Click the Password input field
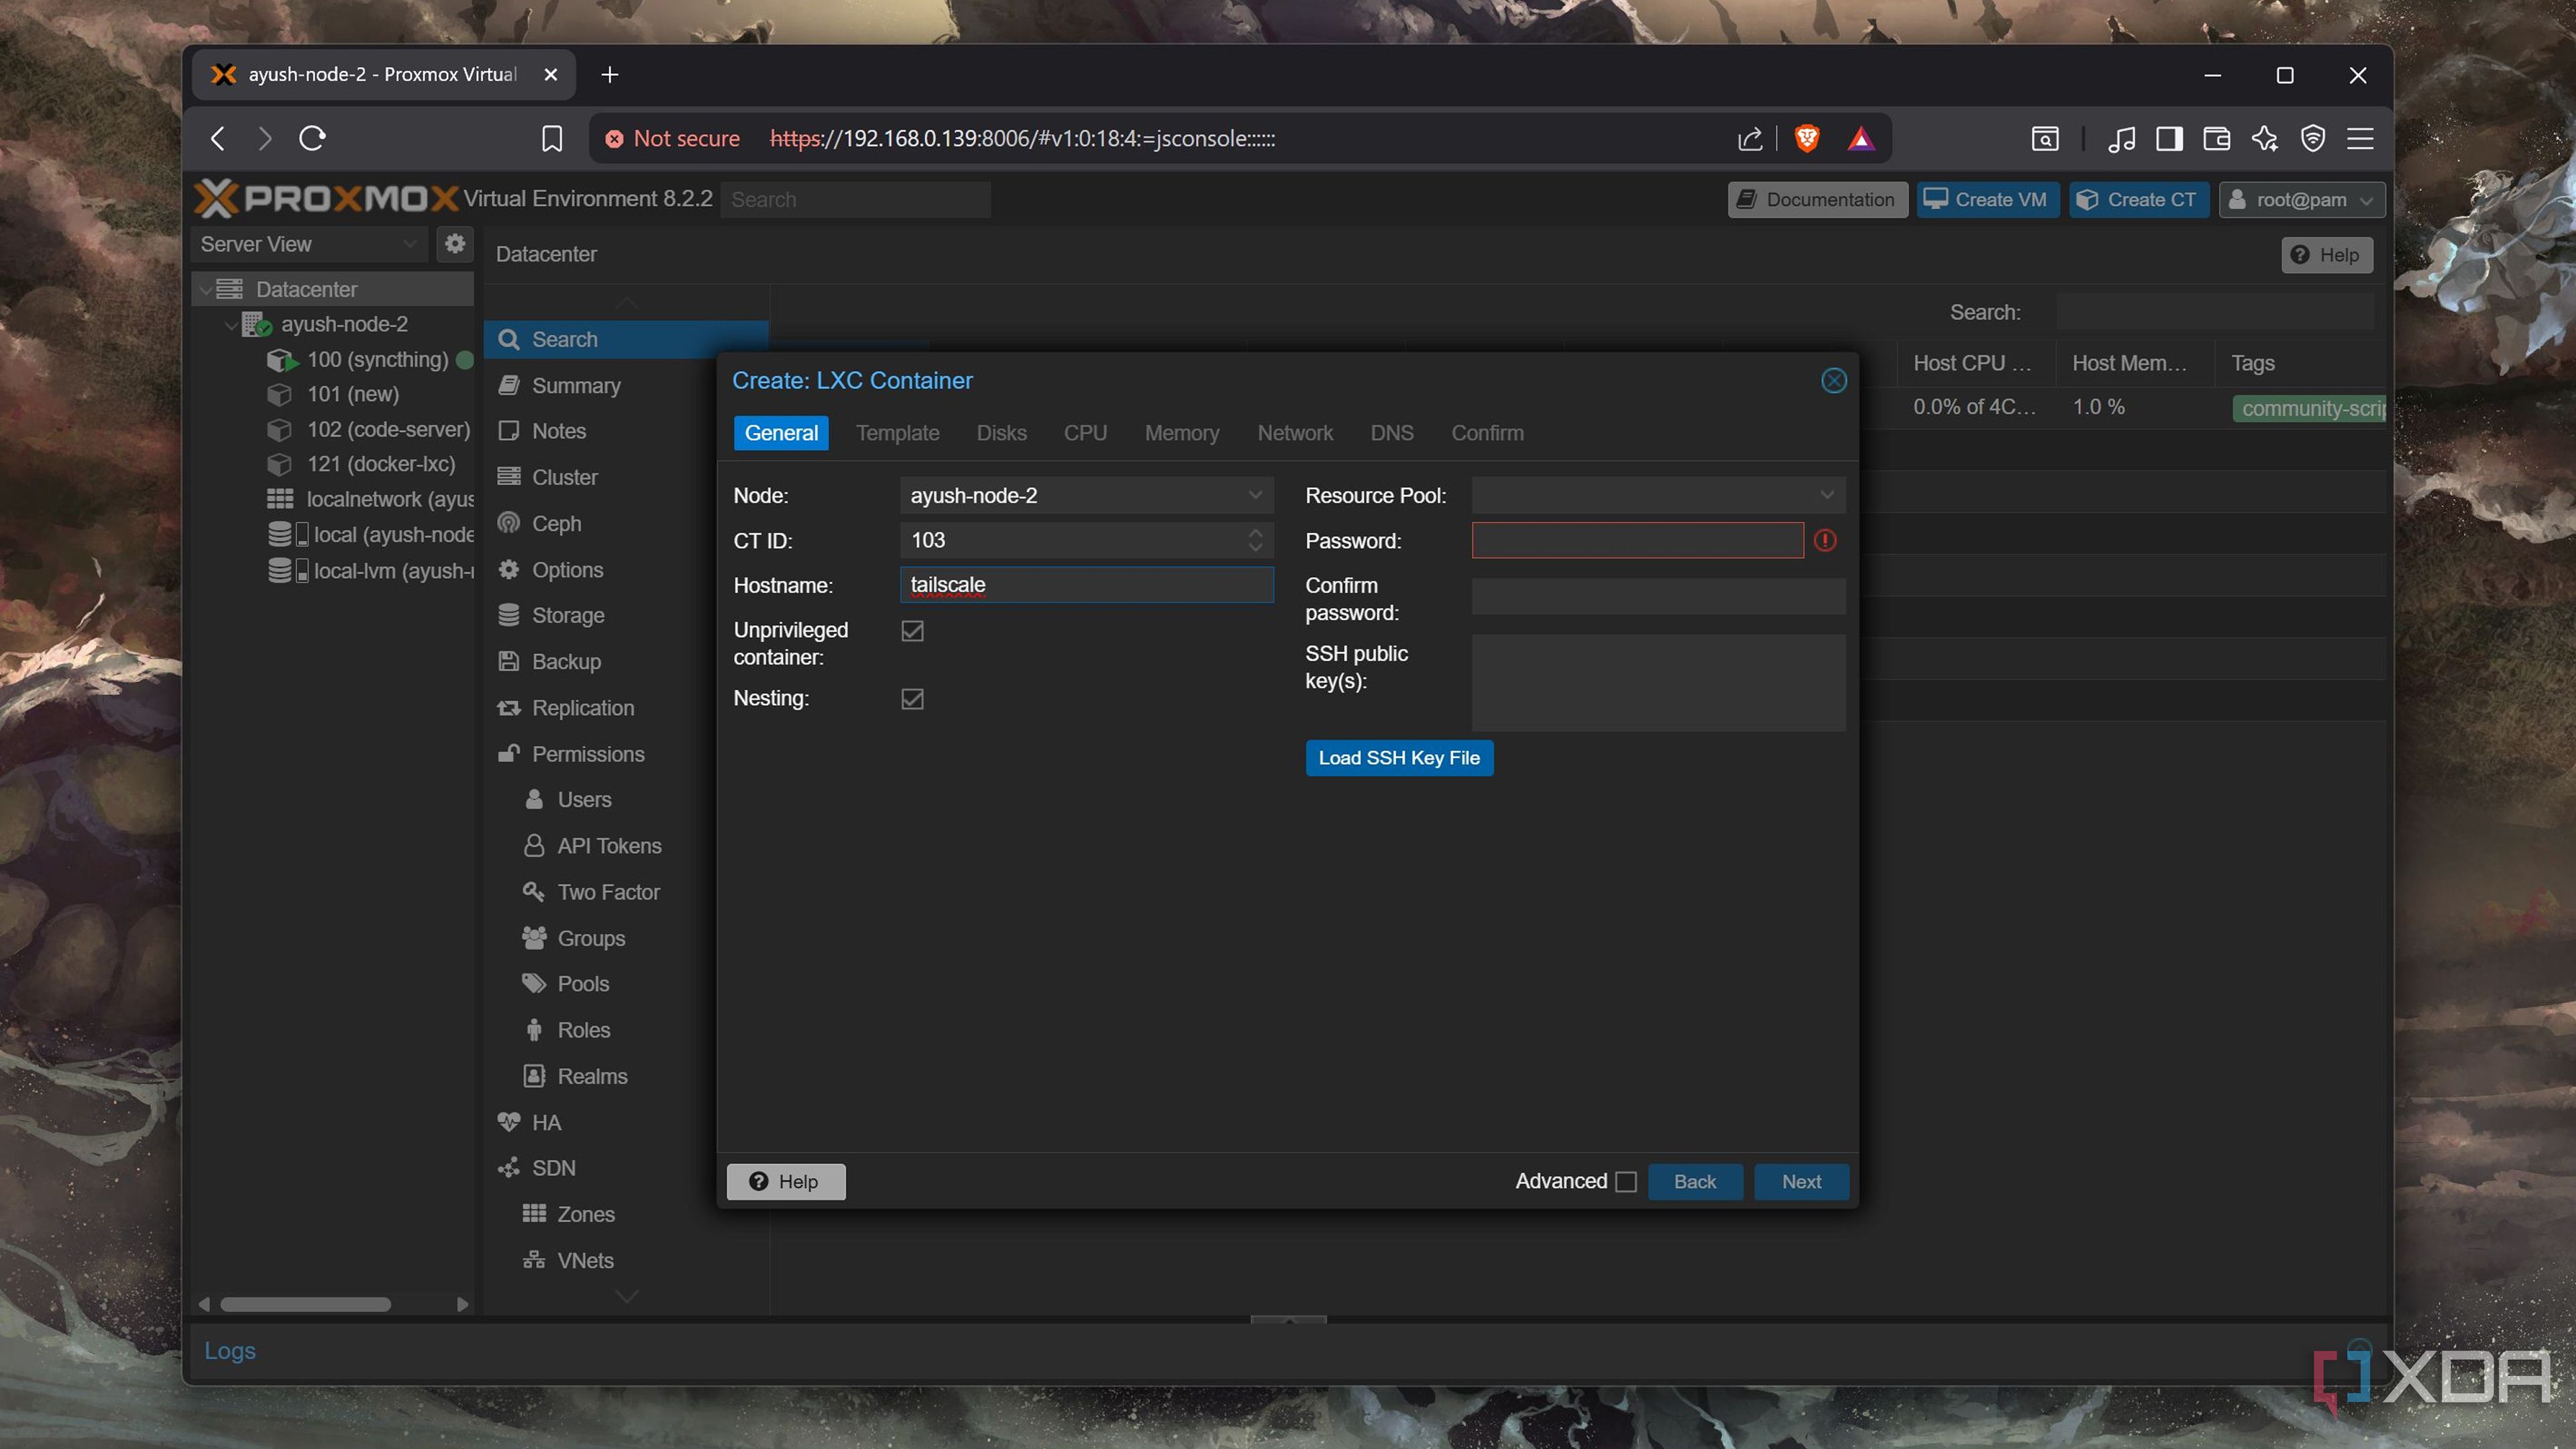 (x=1637, y=541)
